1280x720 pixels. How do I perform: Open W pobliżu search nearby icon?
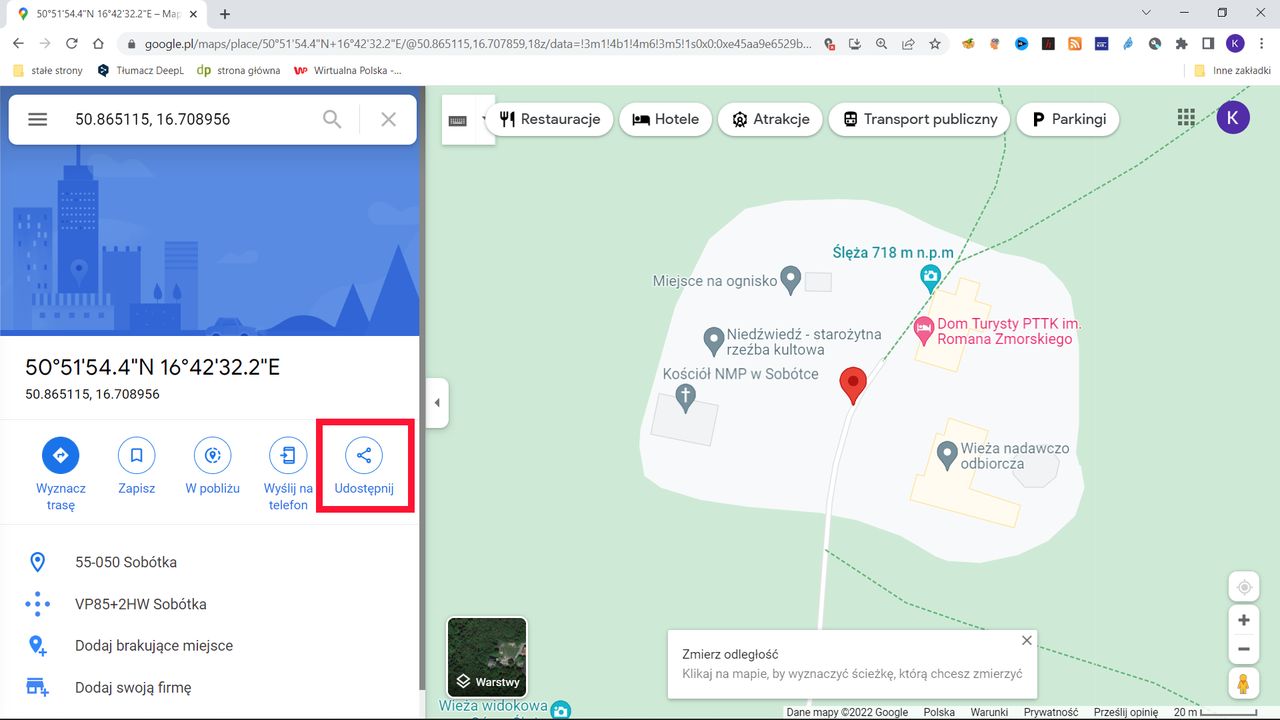point(212,455)
